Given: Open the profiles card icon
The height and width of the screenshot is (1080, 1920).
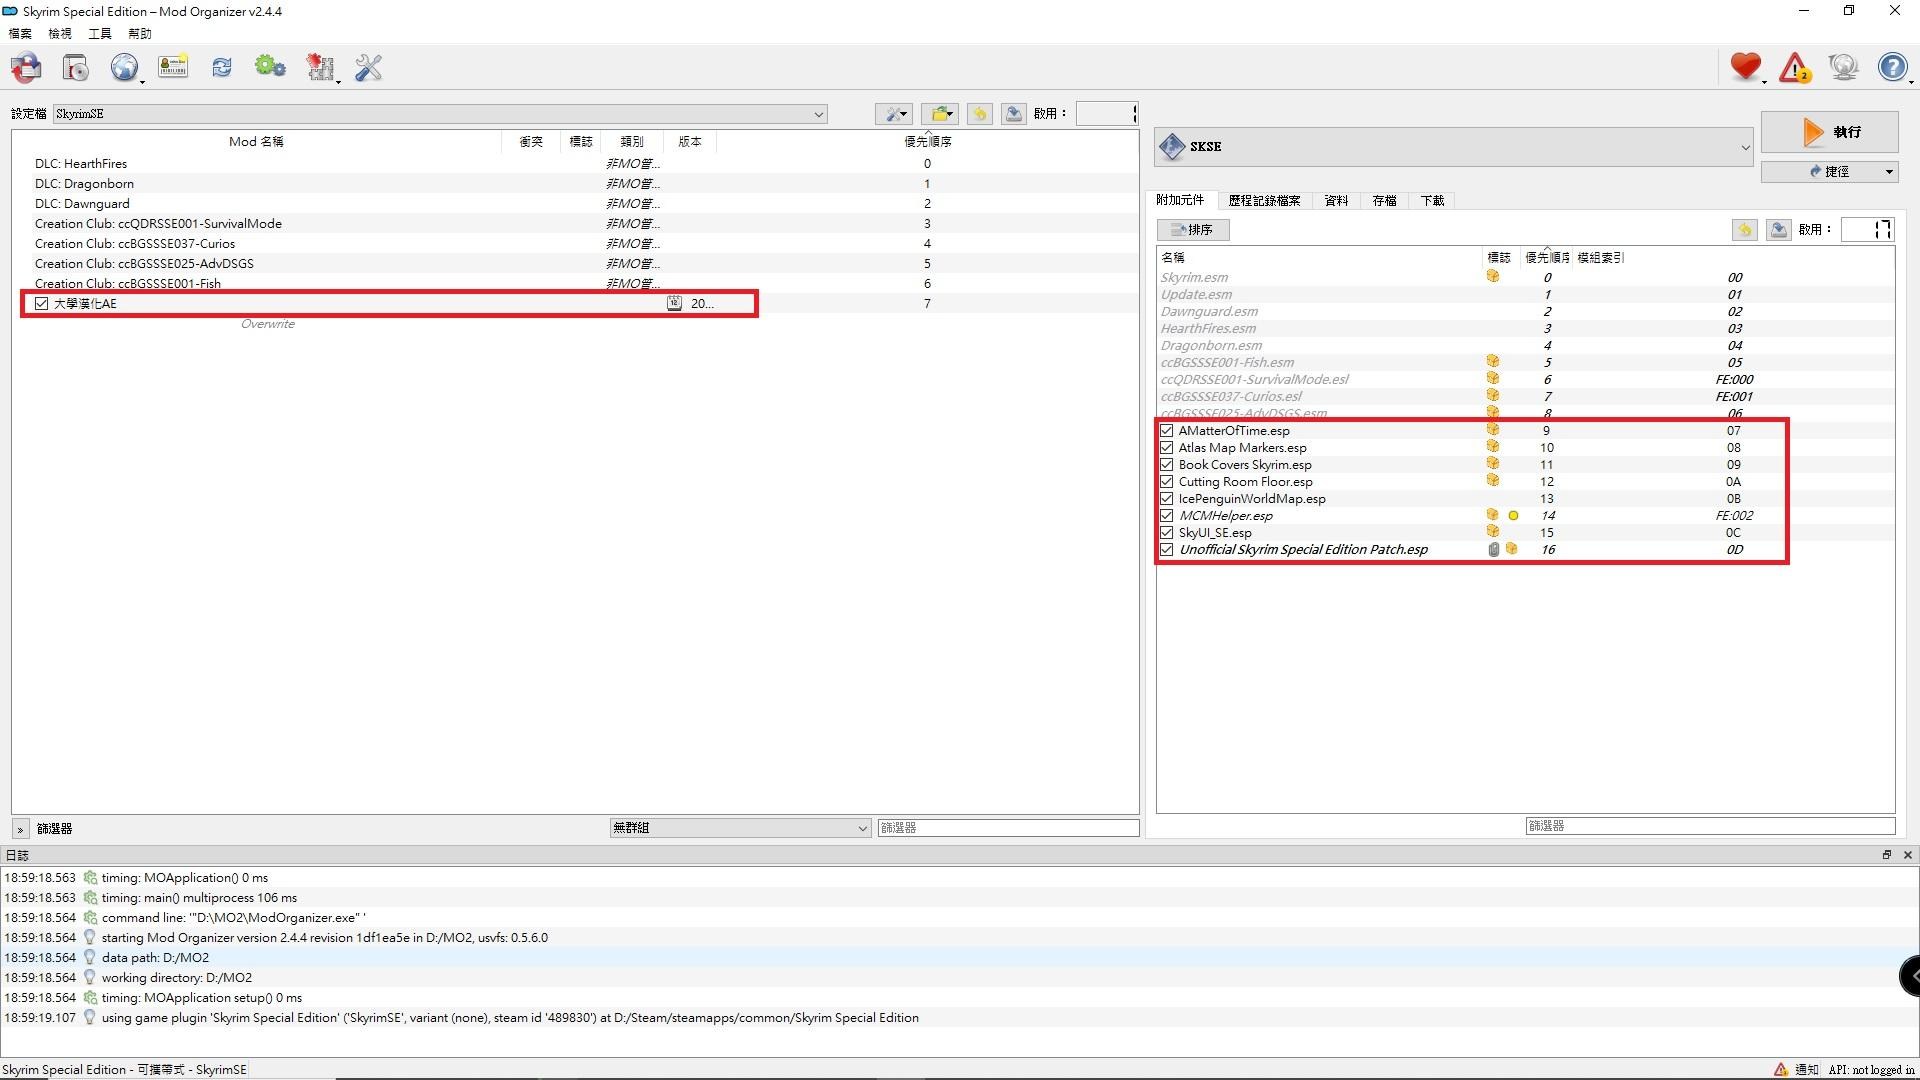Looking at the screenshot, I should (x=173, y=68).
